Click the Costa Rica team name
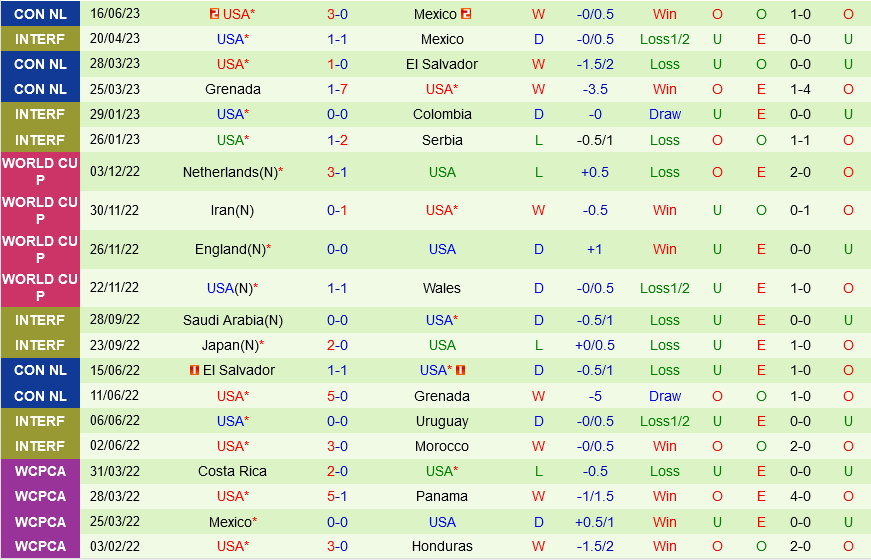The height and width of the screenshot is (560, 871). tap(232, 471)
